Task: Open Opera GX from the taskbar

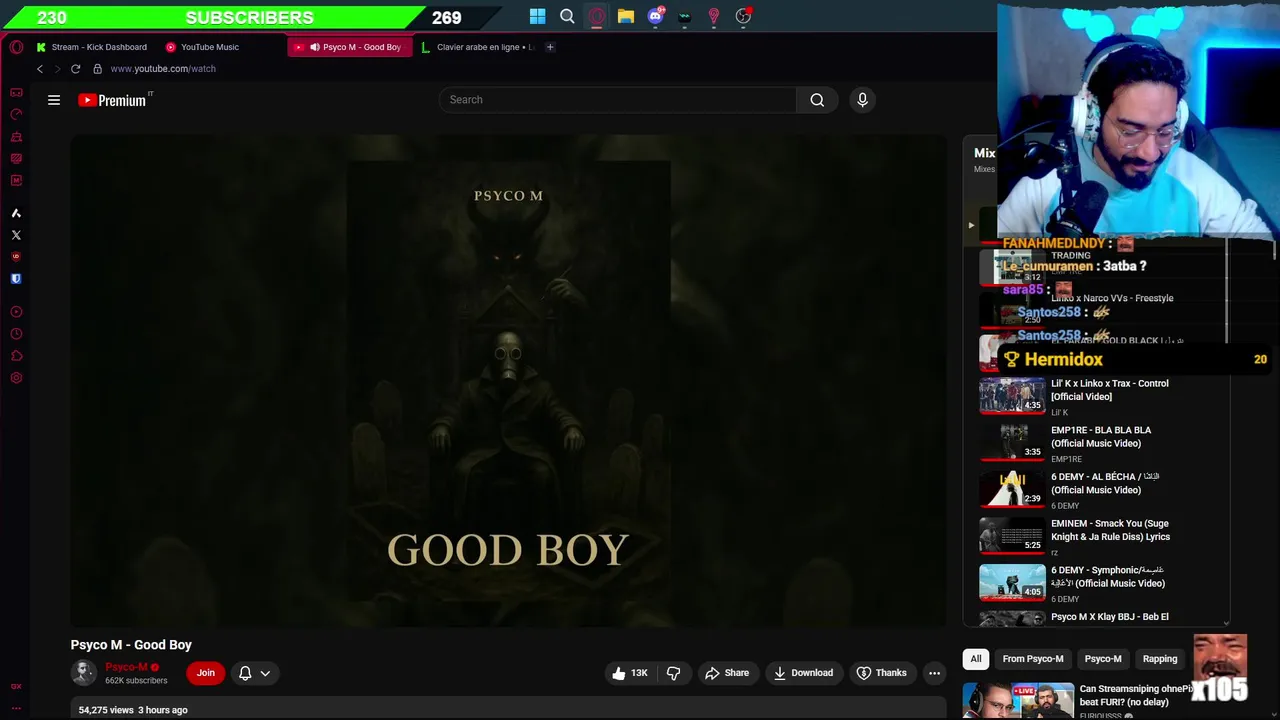Action: pos(596,16)
